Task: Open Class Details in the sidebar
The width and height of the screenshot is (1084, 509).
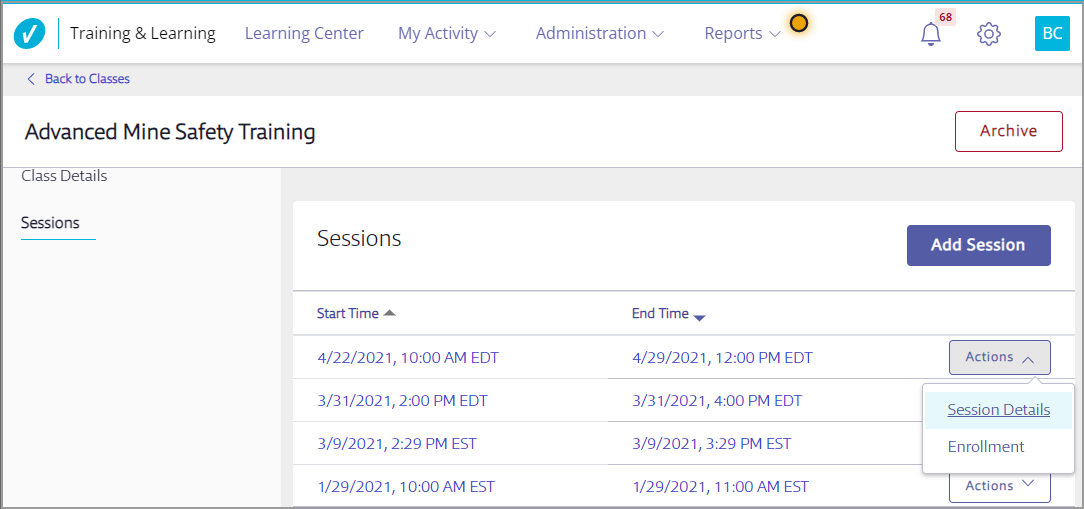Action: [x=64, y=176]
